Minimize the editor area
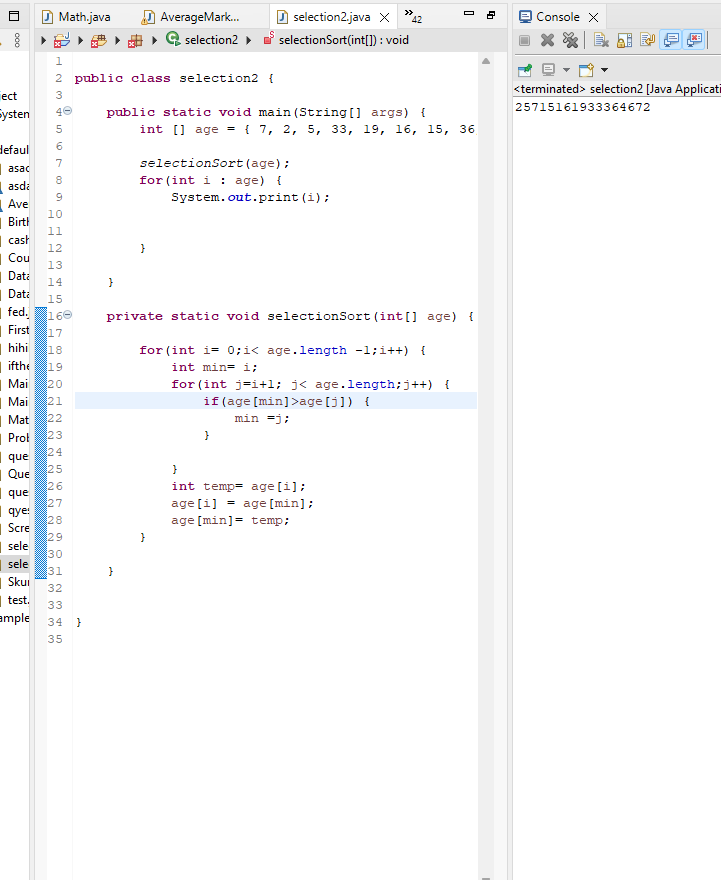The image size is (721, 880). tap(469, 13)
